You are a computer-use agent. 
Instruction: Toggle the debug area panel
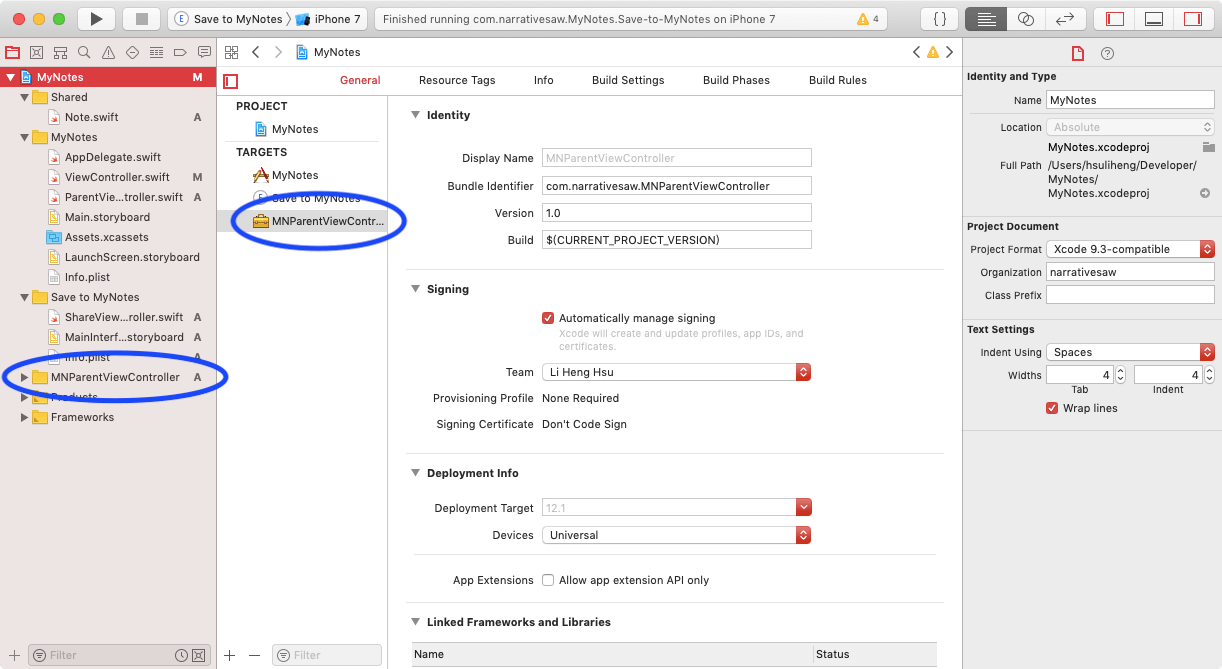(x=1153, y=19)
